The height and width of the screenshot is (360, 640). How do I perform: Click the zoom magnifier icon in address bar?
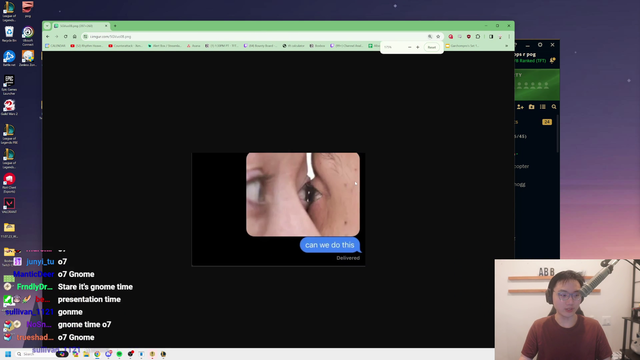(430, 37)
